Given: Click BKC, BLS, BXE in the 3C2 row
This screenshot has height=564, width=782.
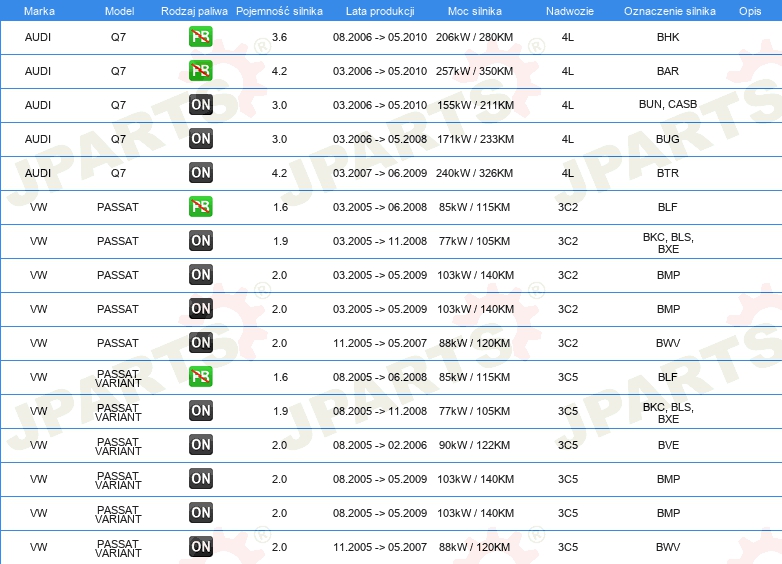Looking at the screenshot, I should point(668,243).
